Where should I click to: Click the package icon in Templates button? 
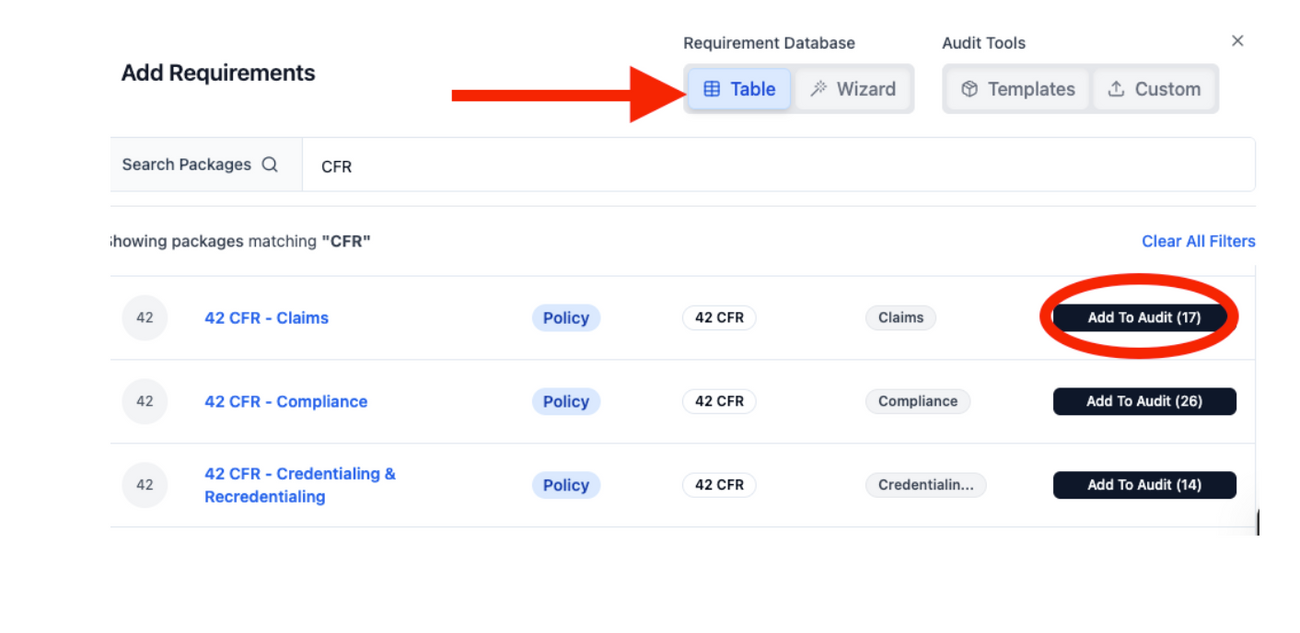(970, 89)
